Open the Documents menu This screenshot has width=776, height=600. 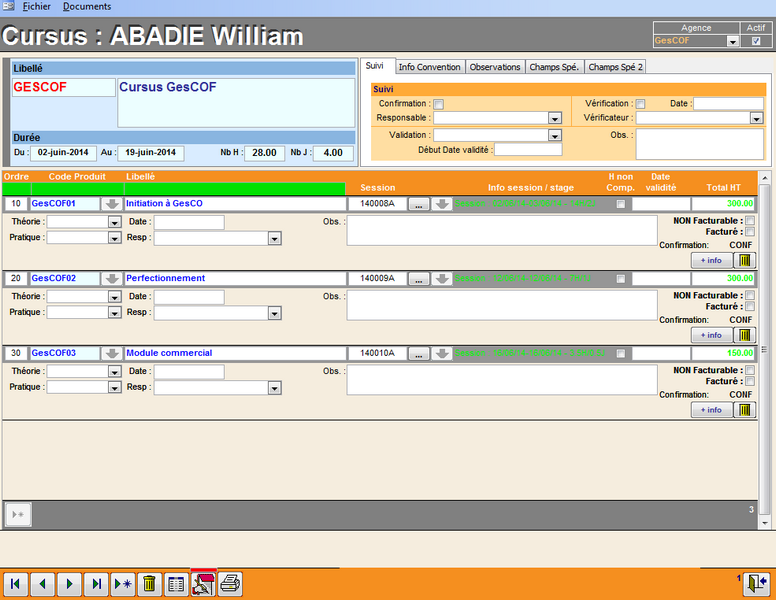point(87,6)
